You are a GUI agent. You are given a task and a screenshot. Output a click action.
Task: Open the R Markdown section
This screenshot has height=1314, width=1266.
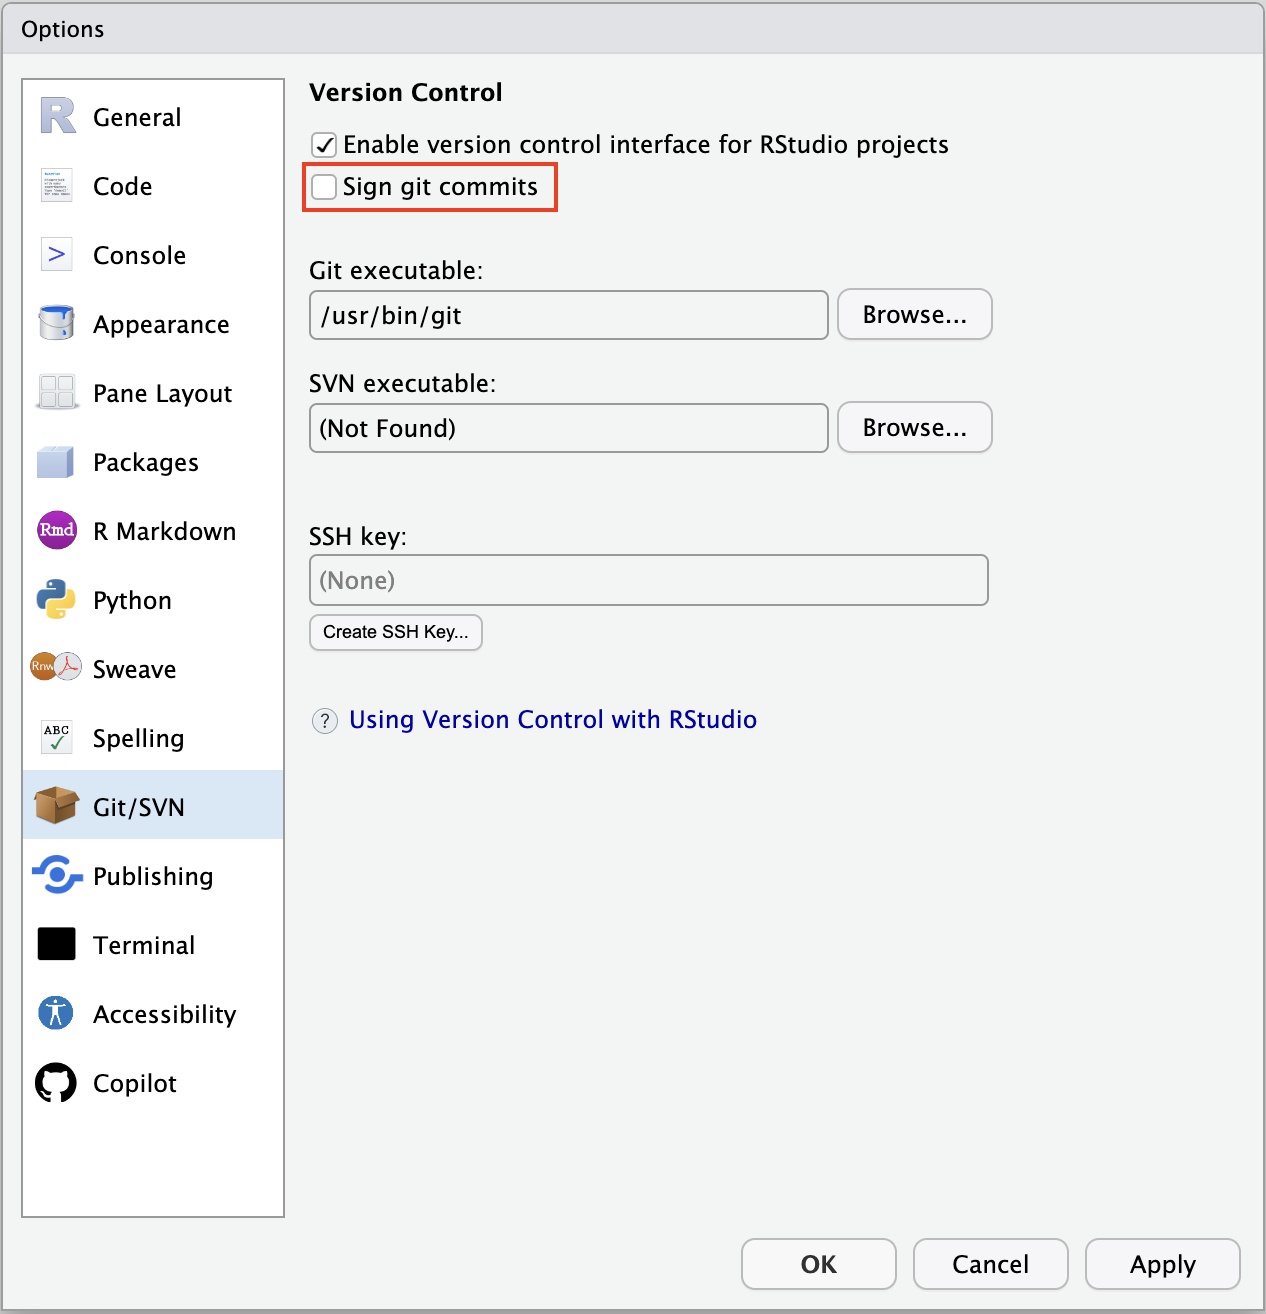click(153, 531)
